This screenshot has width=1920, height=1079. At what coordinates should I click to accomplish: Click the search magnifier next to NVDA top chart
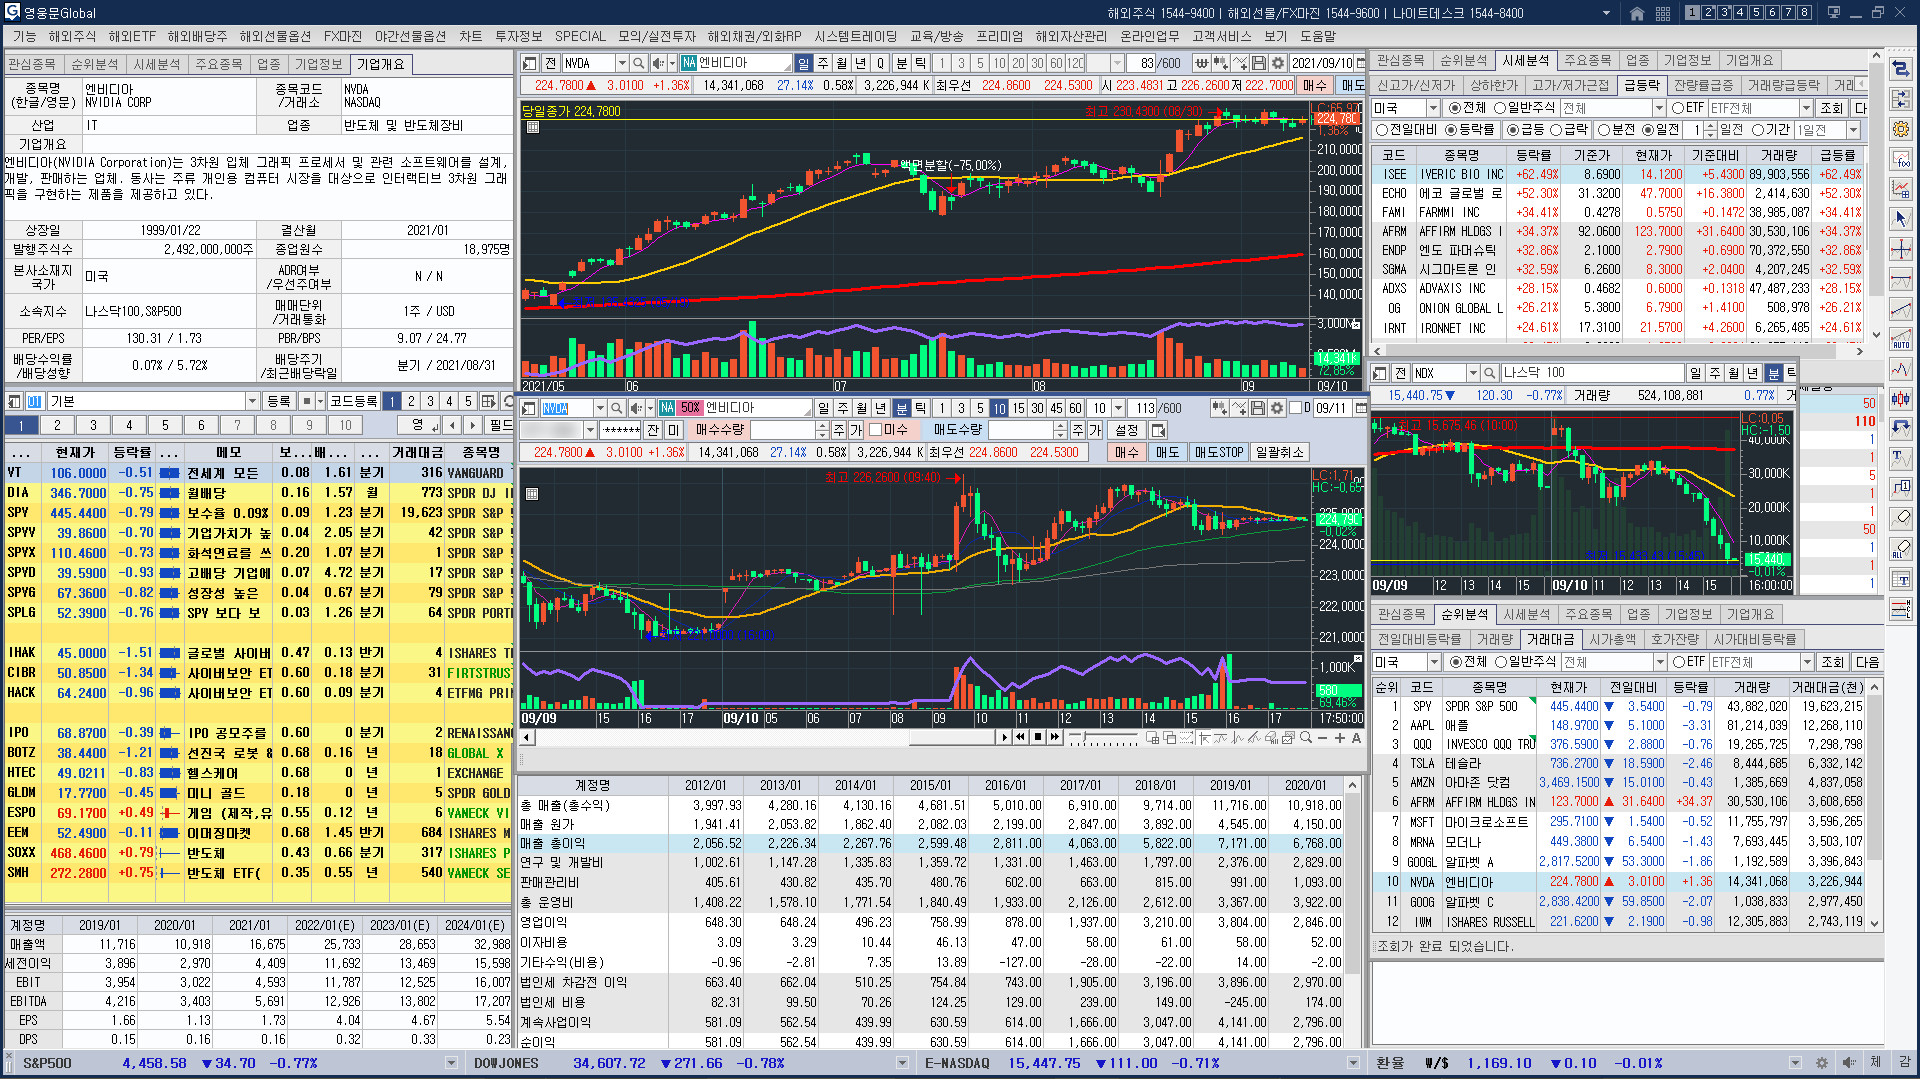(x=639, y=63)
